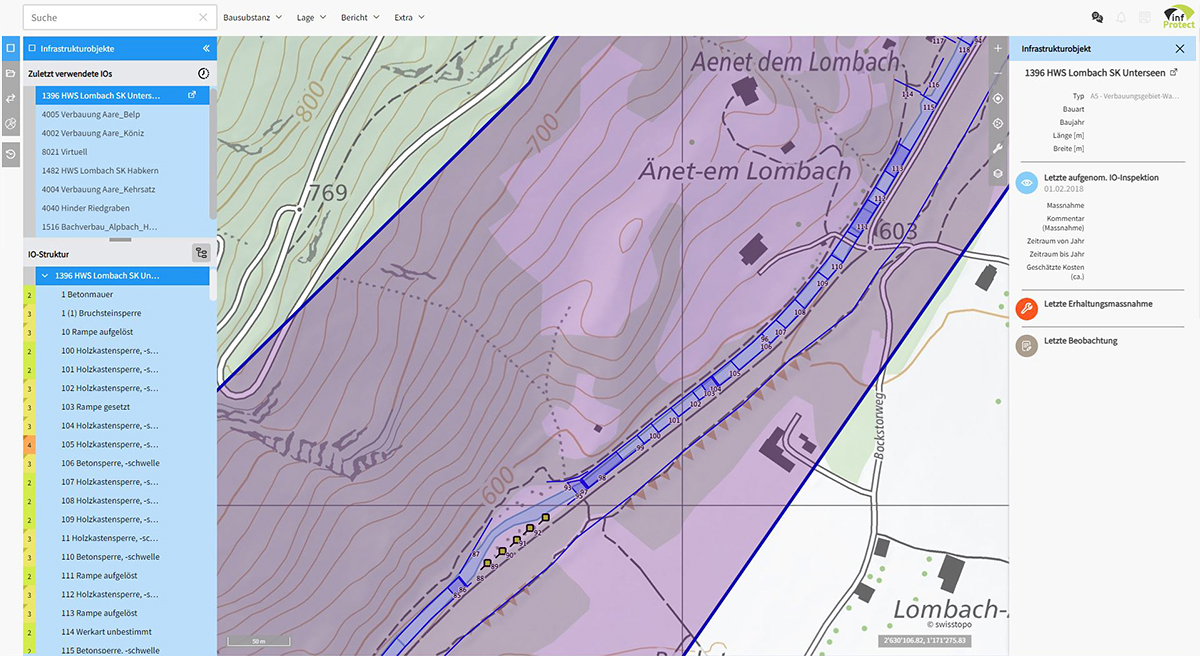Click the Letzte Beobachtung note icon
The width and height of the screenshot is (1200, 656).
pos(1026,346)
